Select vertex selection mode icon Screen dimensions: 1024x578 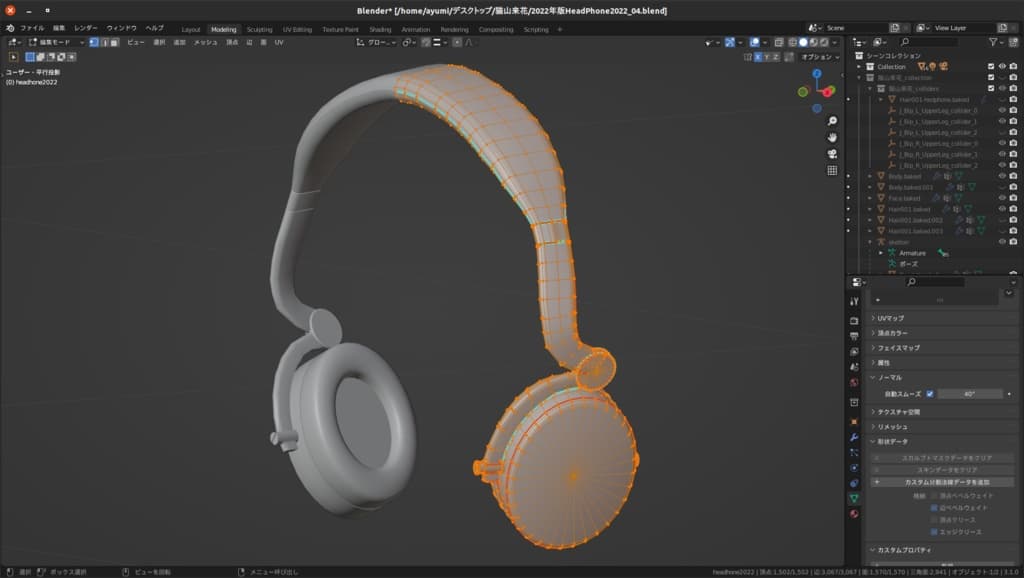(93, 43)
